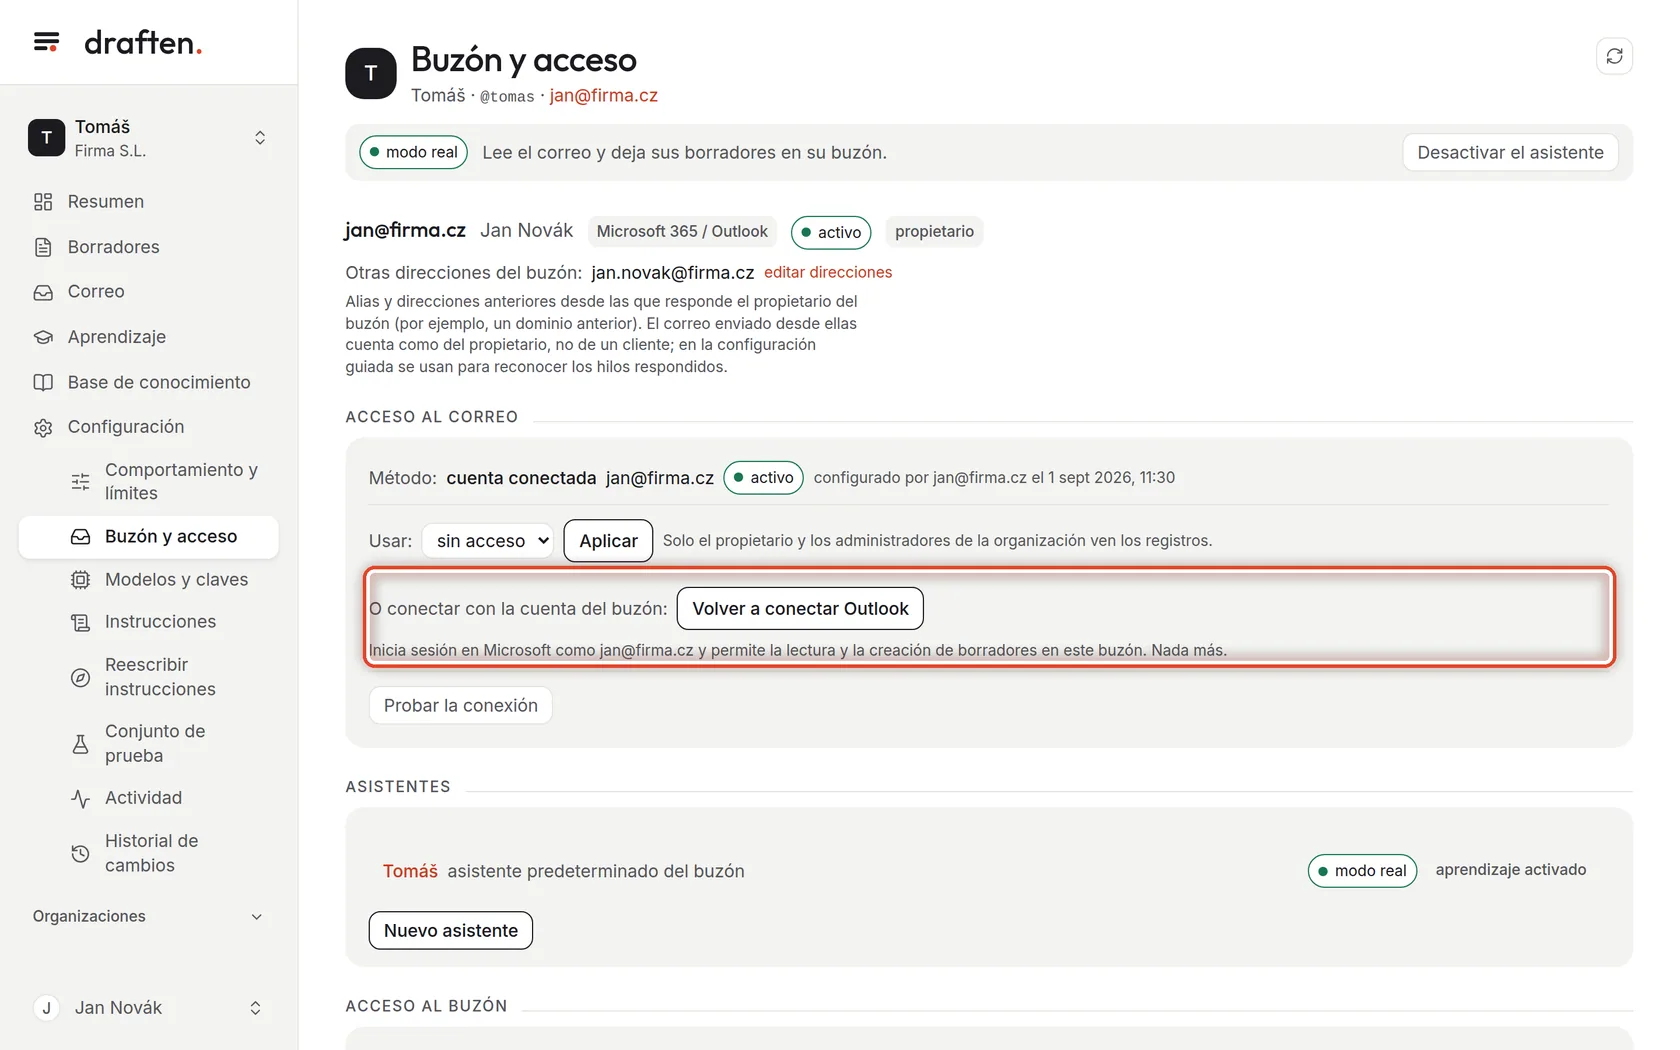Expand the Organizaciones section

[x=148, y=917]
